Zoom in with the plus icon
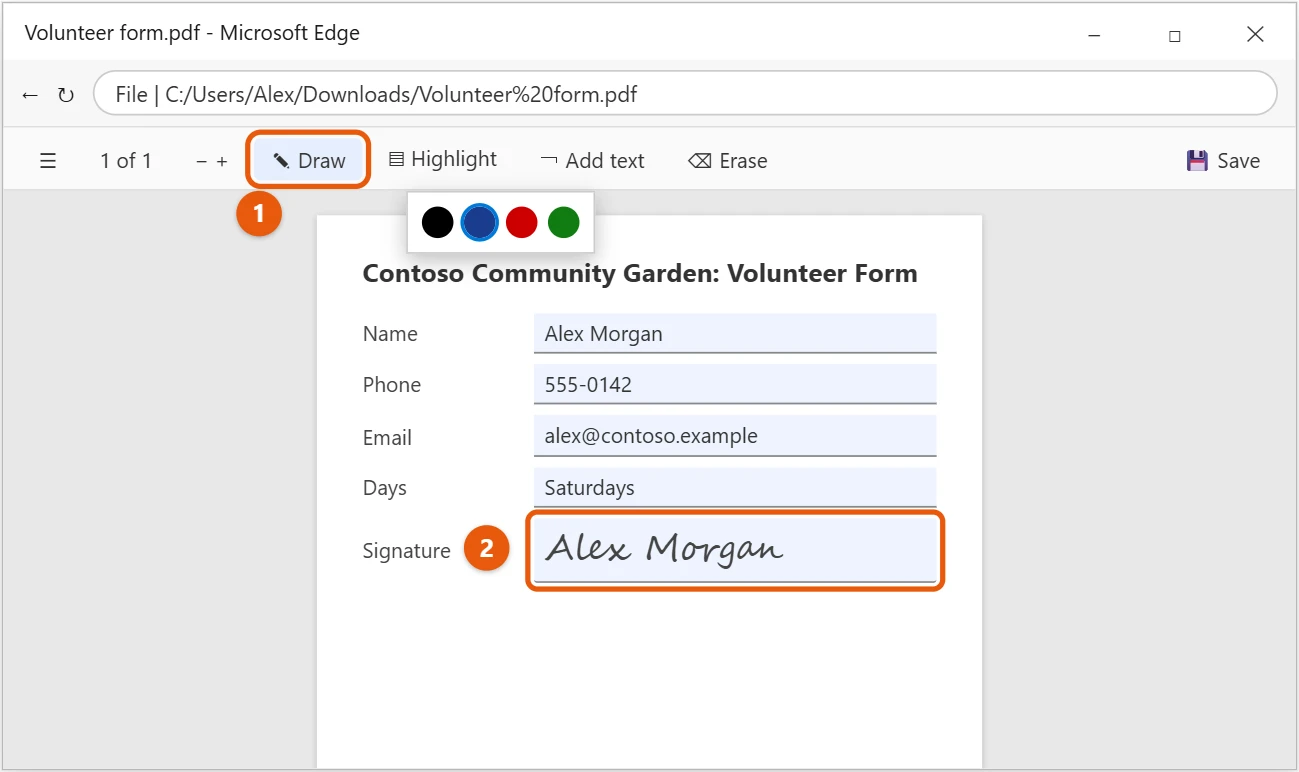Viewport: 1299px width, 772px height. pos(222,161)
